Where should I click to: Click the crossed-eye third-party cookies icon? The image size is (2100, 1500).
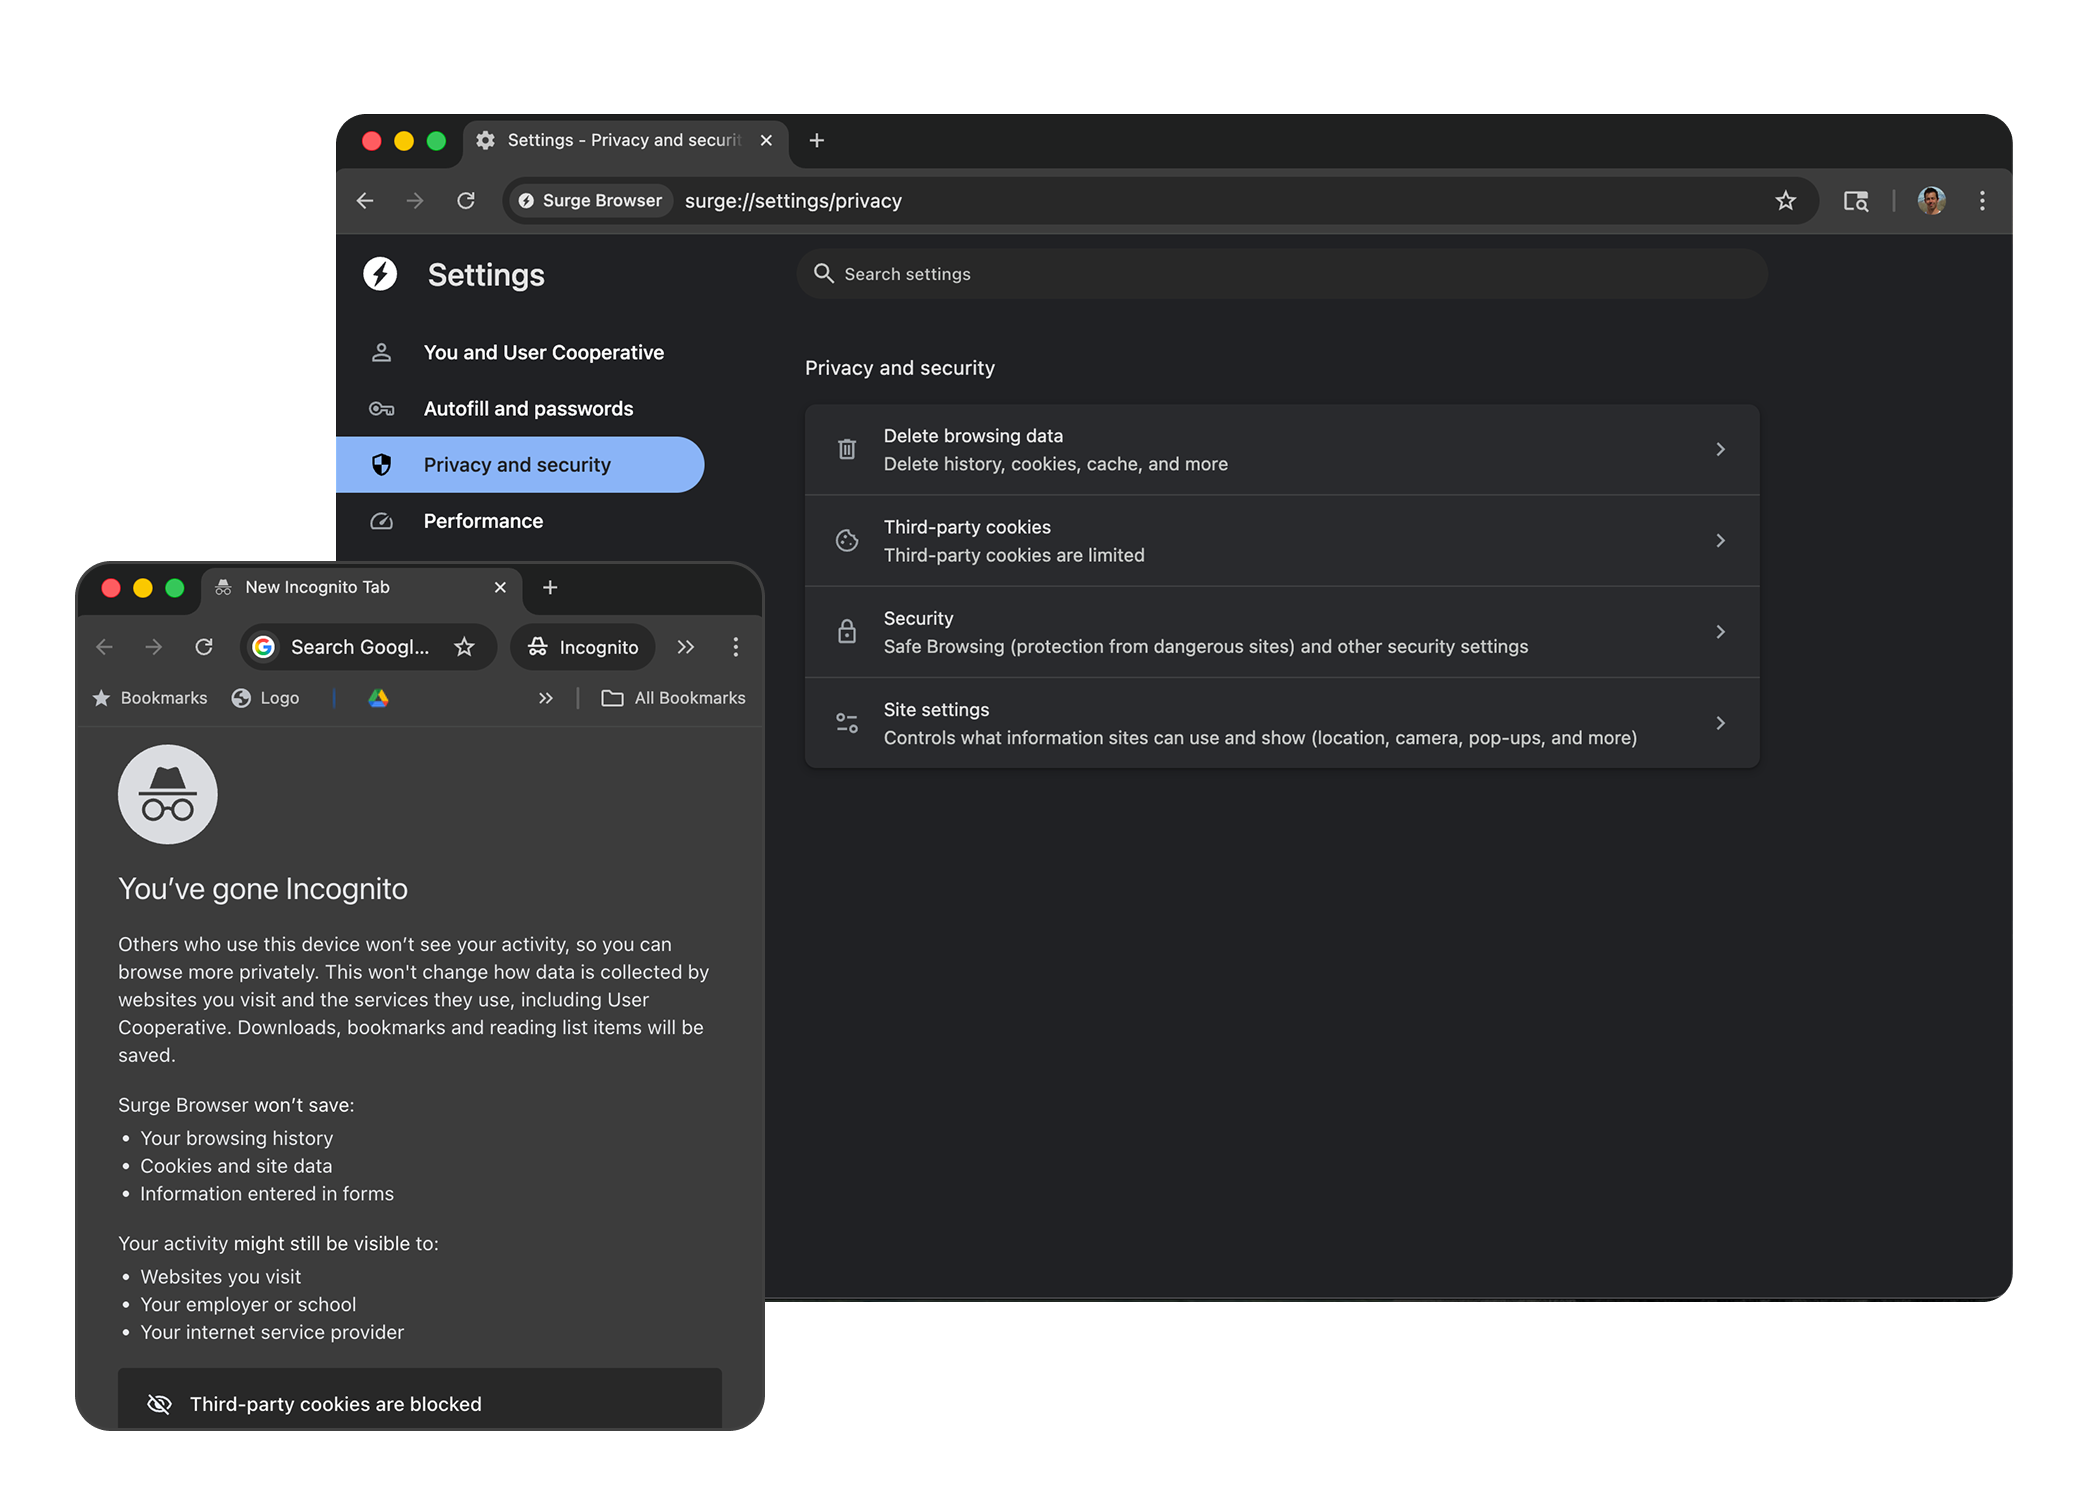click(x=159, y=1404)
